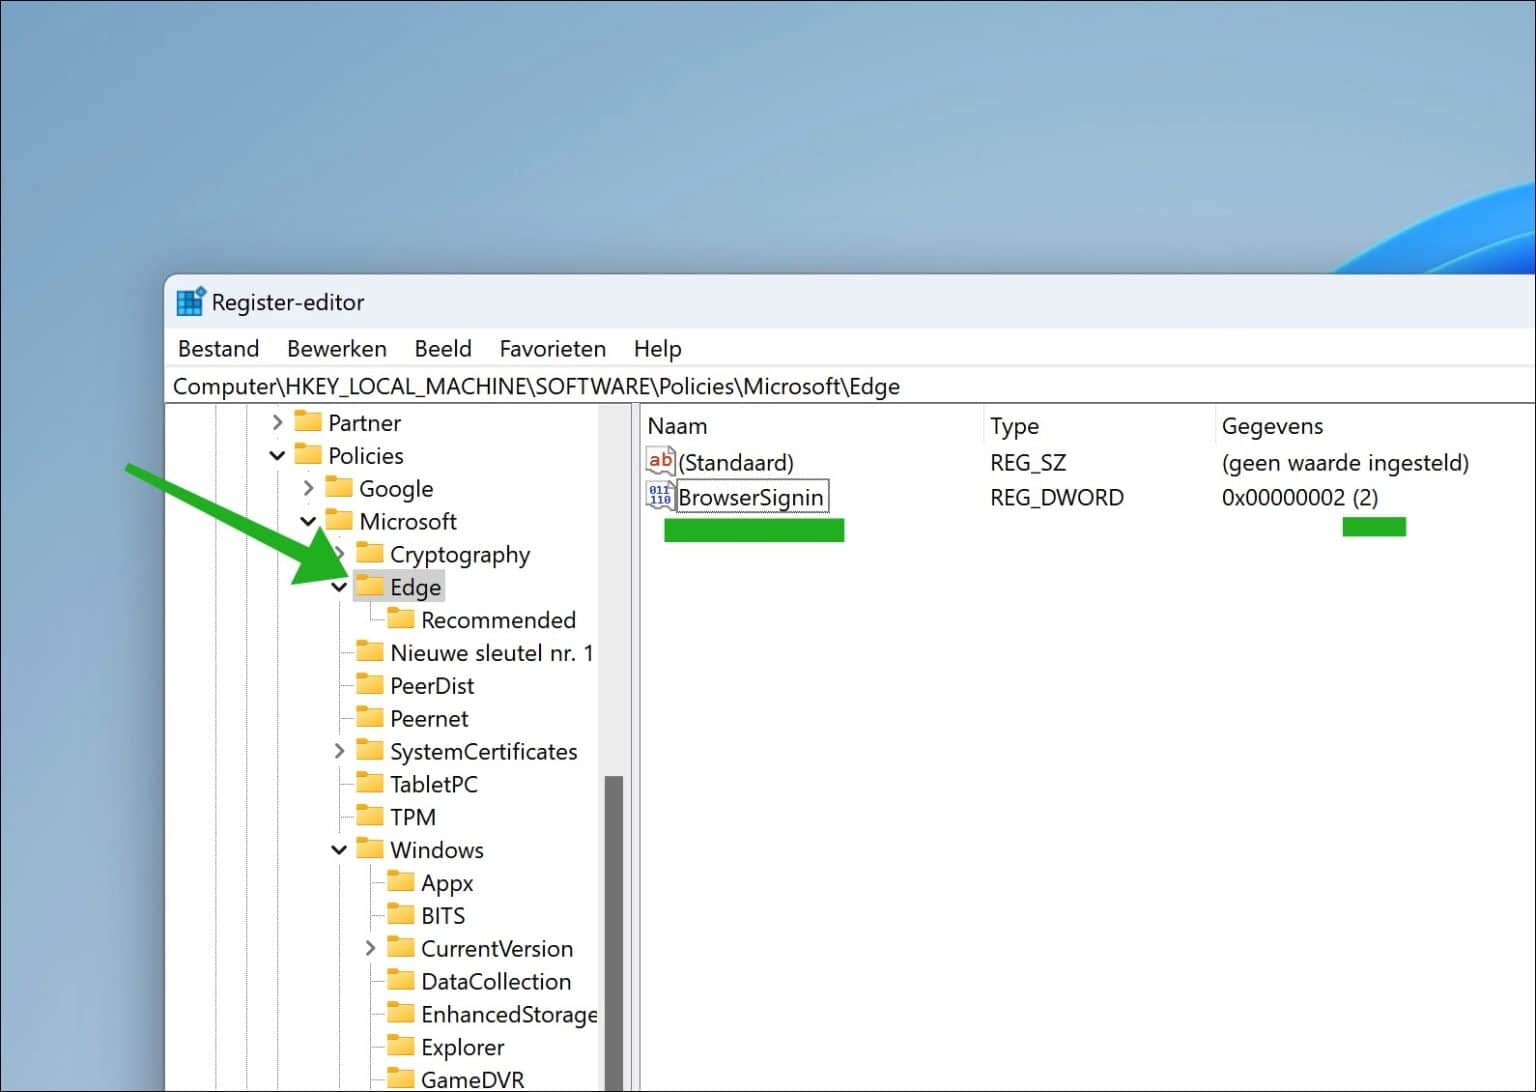
Task: Expand the Partner key
Action: coord(277,423)
